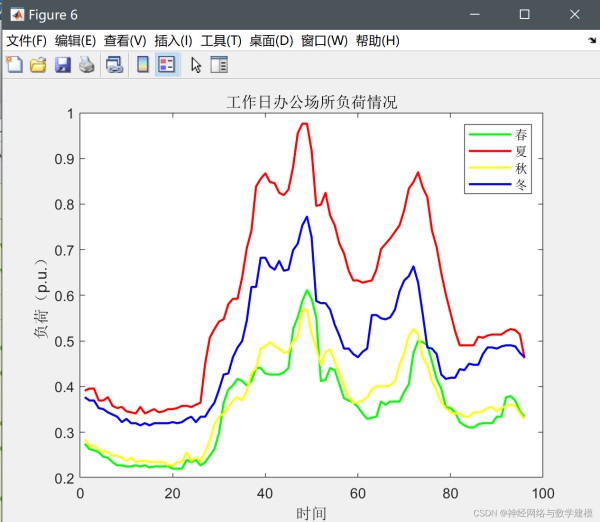600x522 pixels.
Task: Select the blue 冬 line in legend
Action: point(490,184)
